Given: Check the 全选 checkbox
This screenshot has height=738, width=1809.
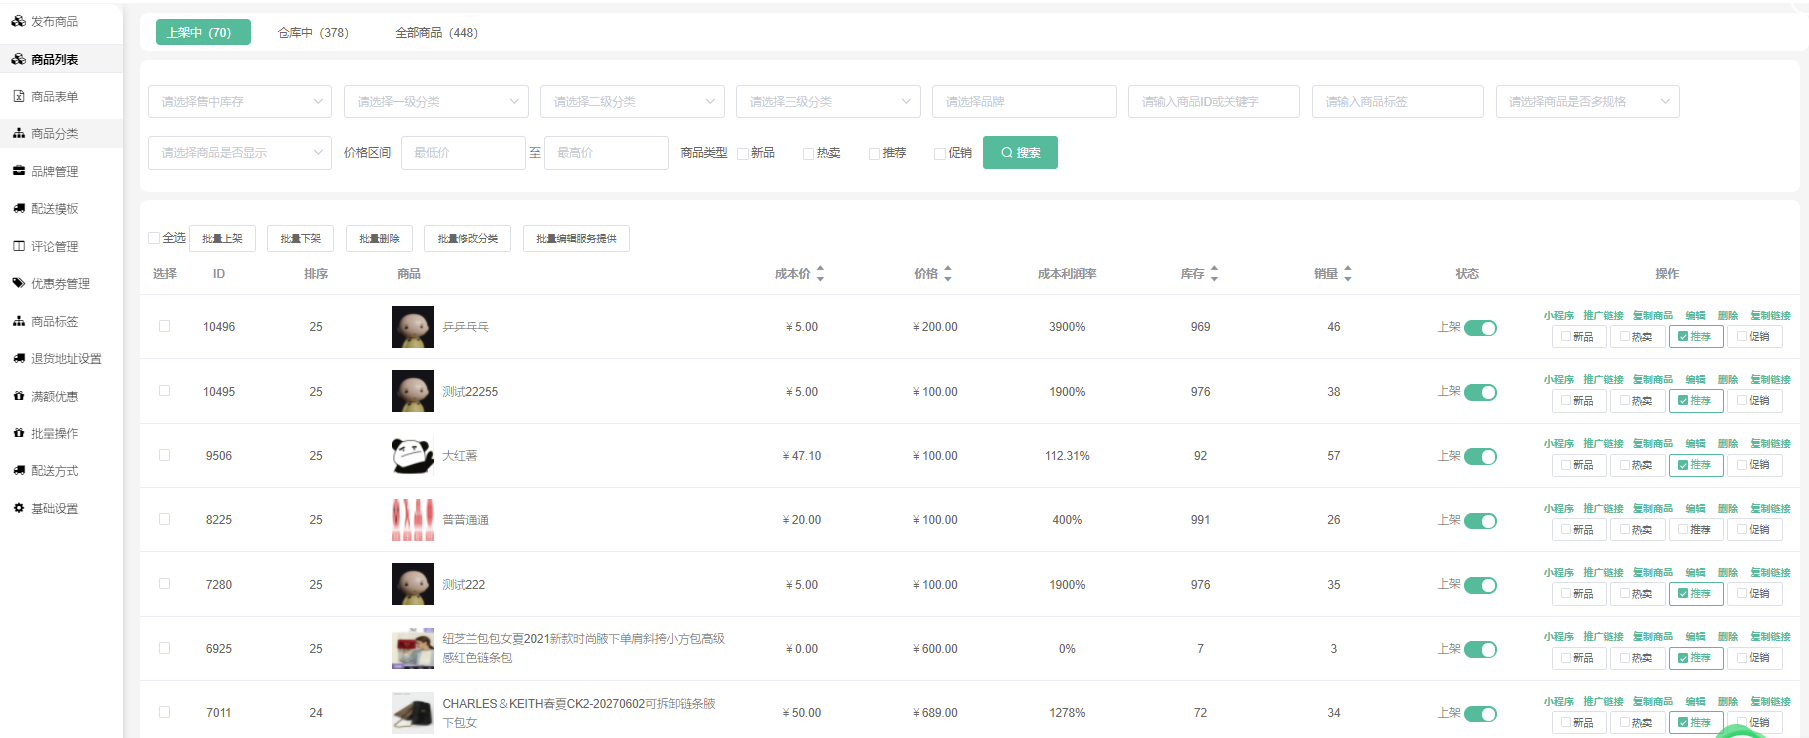Looking at the screenshot, I should pos(154,238).
